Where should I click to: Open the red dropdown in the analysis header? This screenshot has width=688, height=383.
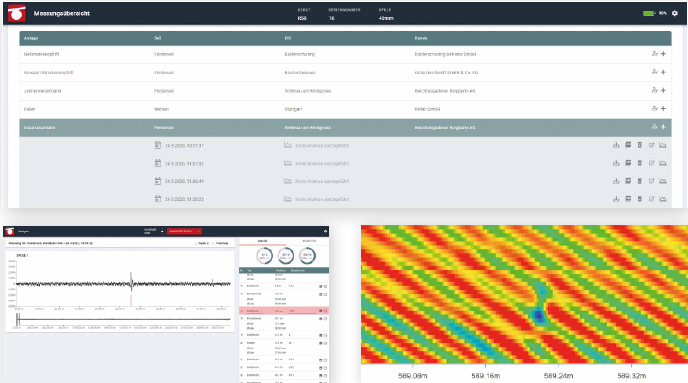tap(184, 231)
